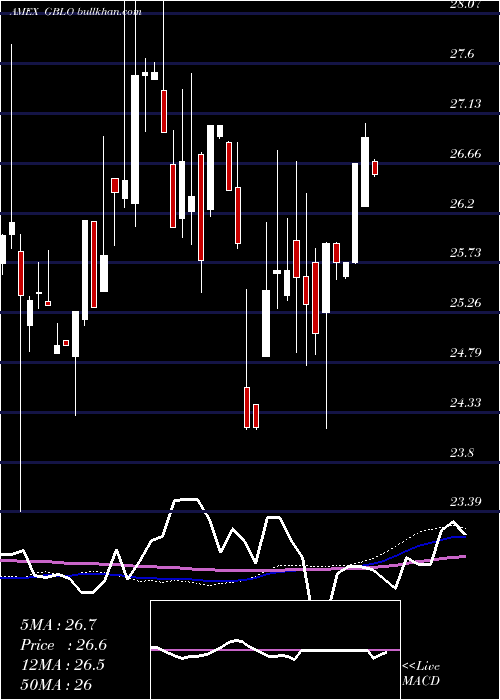The width and height of the screenshot is (500, 700).
Task: Click the 27.6 price axis label
Action: click(x=462, y=54)
